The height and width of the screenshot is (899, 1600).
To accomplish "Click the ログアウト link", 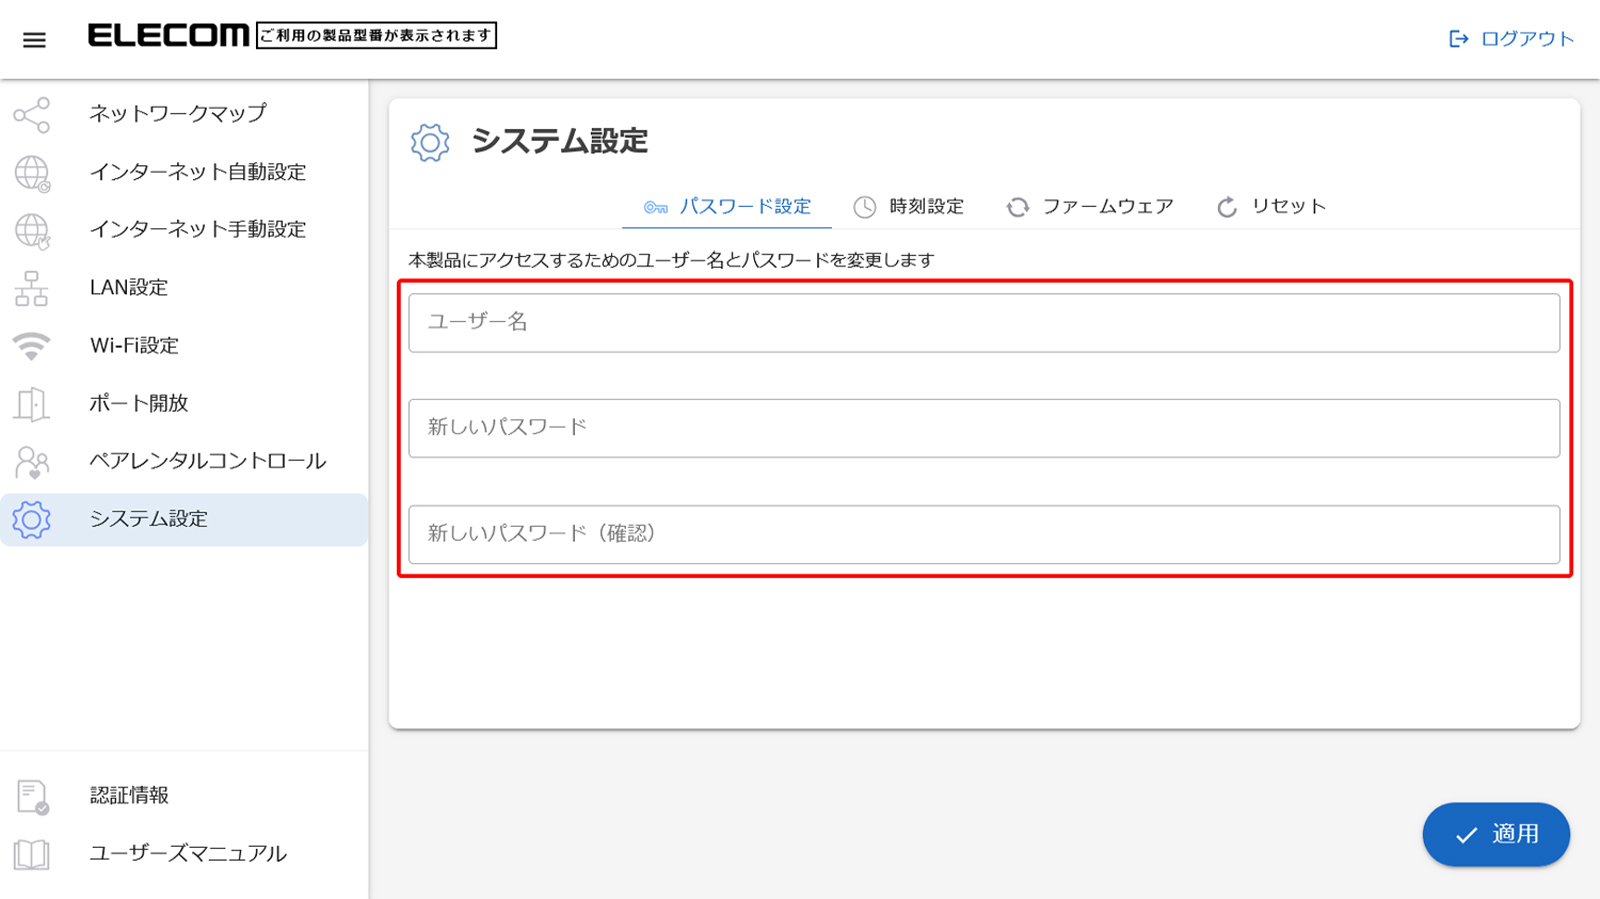I will (x=1511, y=39).
